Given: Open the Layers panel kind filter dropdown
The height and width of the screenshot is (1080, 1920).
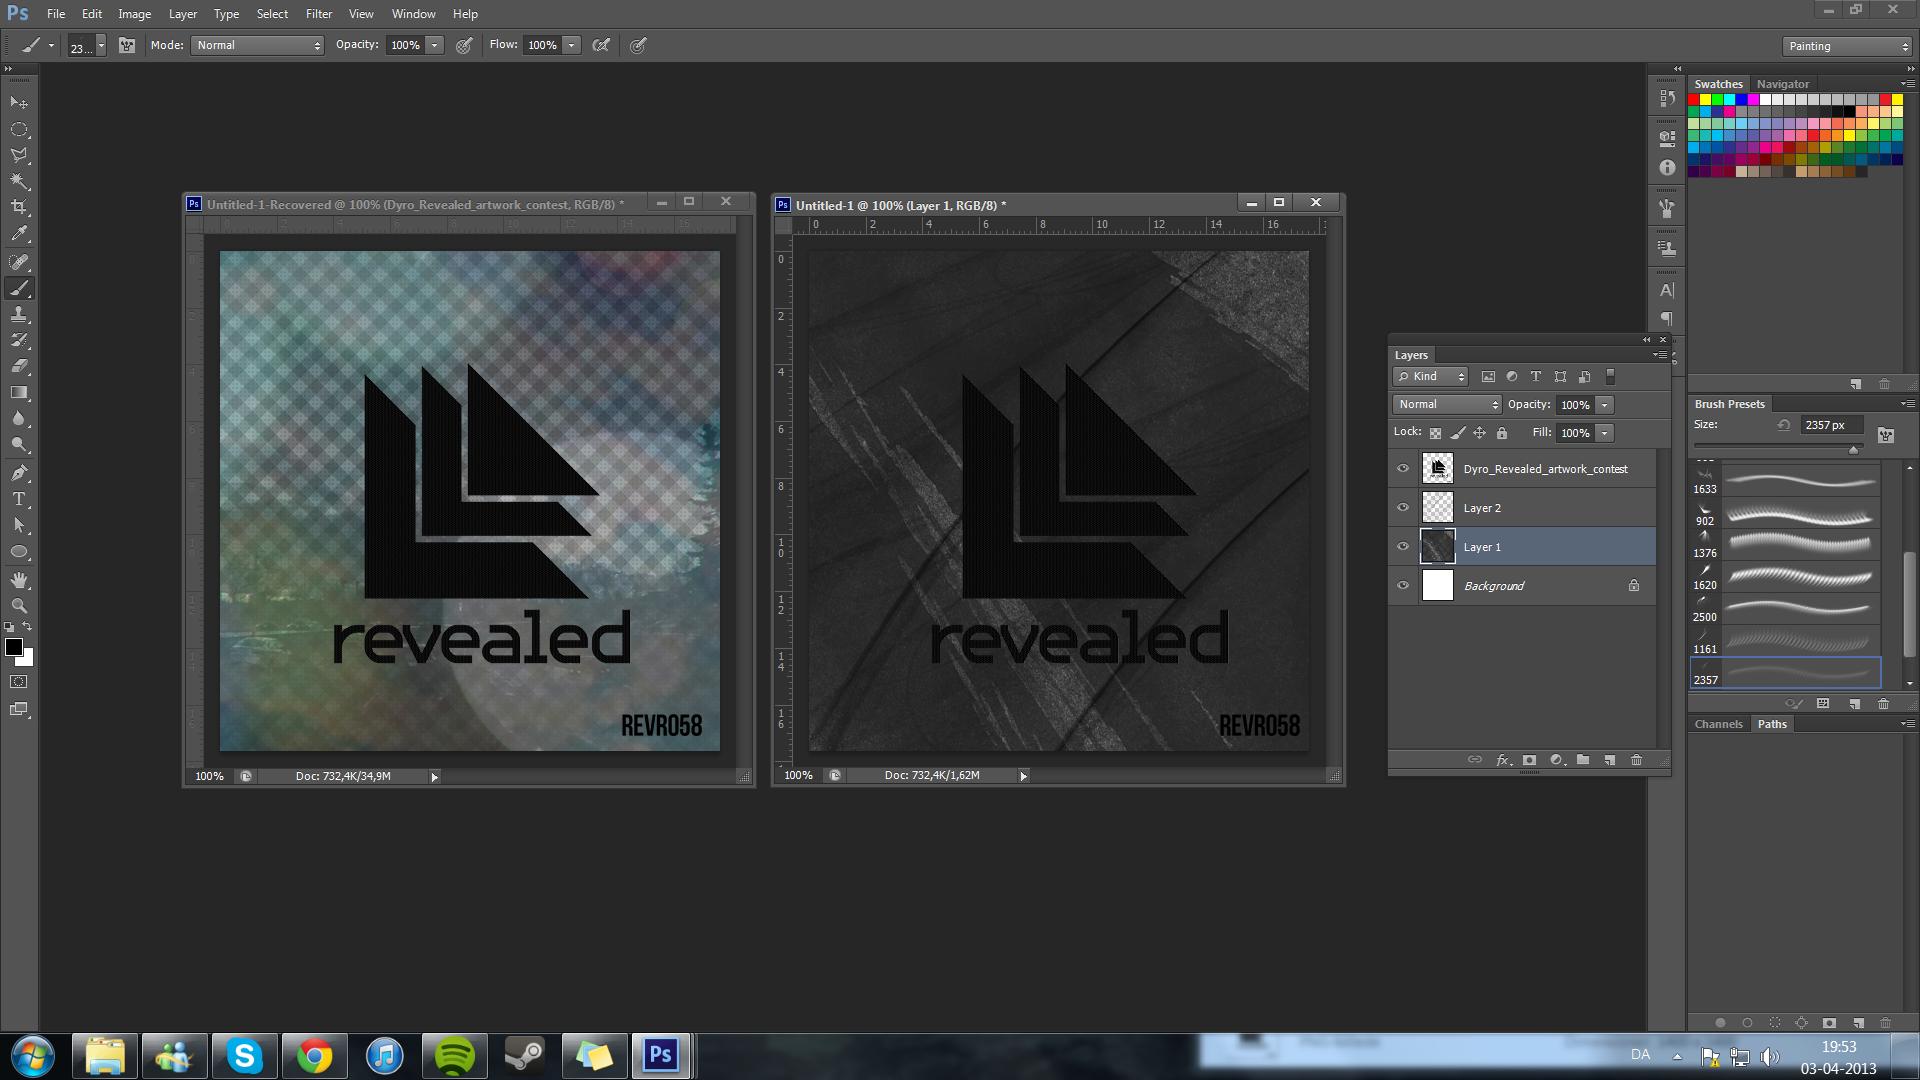Looking at the screenshot, I should click(x=1432, y=377).
